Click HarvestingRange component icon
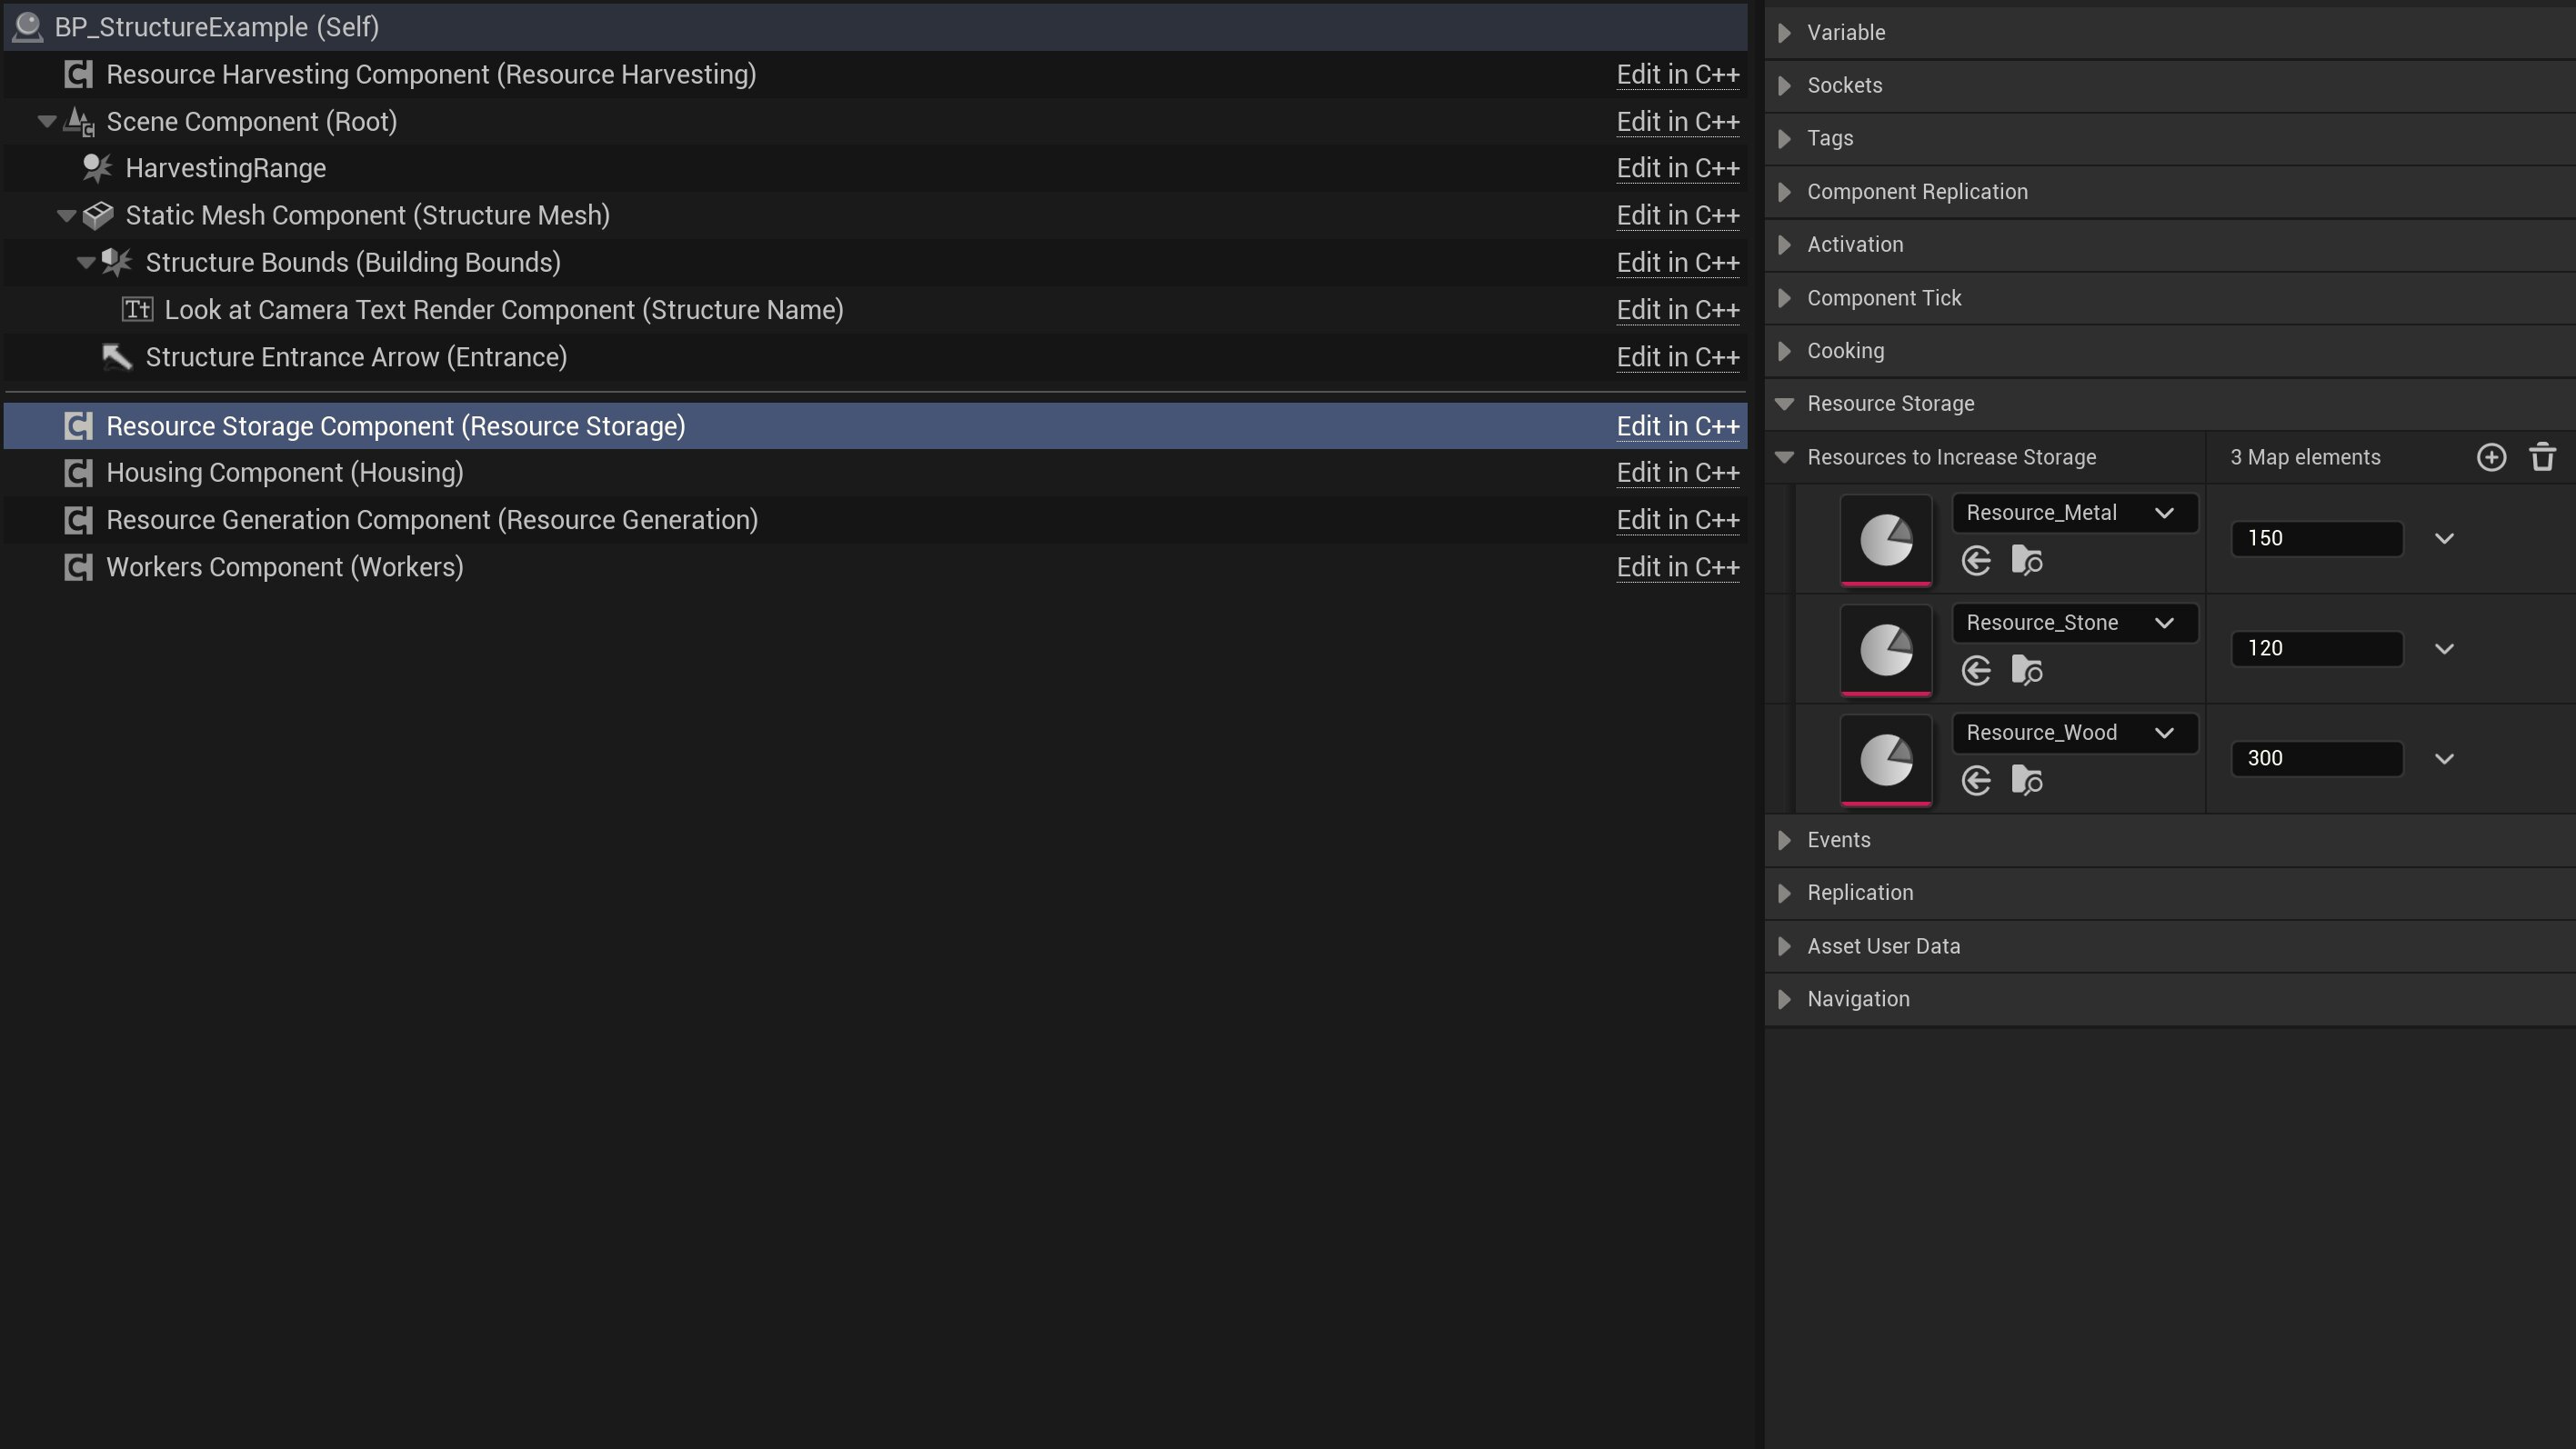2576x1449 pixels. [x=97, y=168]
